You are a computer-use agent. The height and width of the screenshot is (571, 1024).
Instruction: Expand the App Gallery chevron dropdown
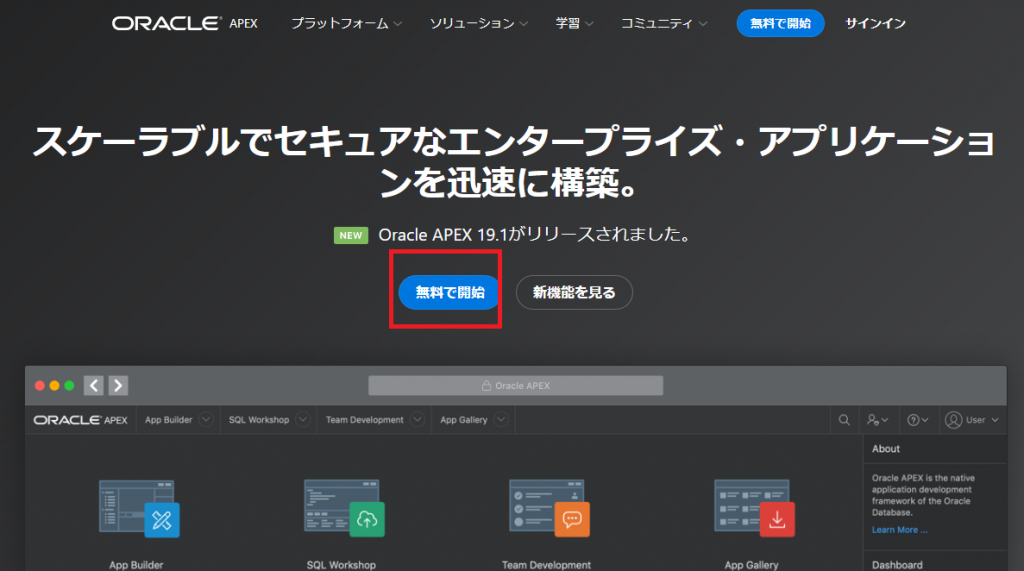pos(501,419)
